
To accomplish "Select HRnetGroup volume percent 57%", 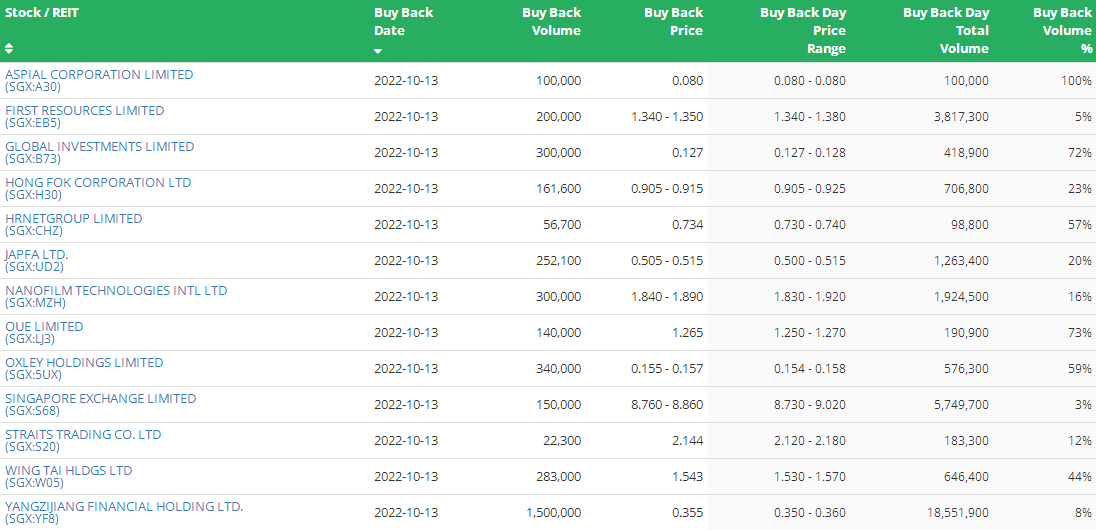I will (1082, 224).
